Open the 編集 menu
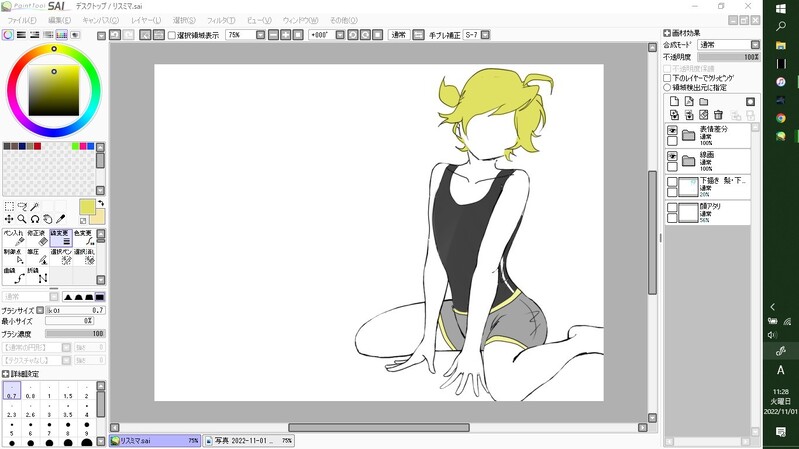The height and width of the screenshot is (449, 799). 60,20
